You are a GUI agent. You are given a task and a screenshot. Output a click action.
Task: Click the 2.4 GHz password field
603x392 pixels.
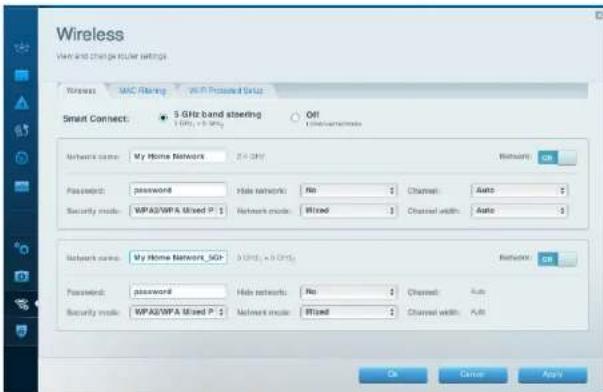pos(178,190)
